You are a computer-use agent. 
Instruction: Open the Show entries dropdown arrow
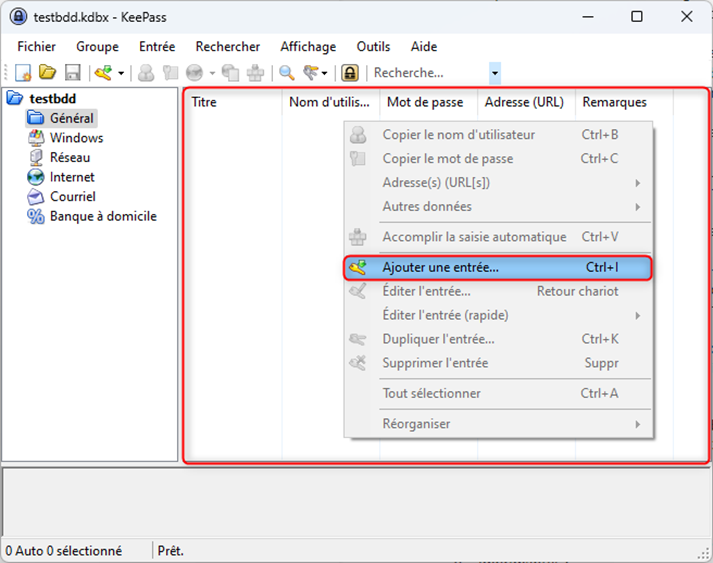click(x=324, y=73)
